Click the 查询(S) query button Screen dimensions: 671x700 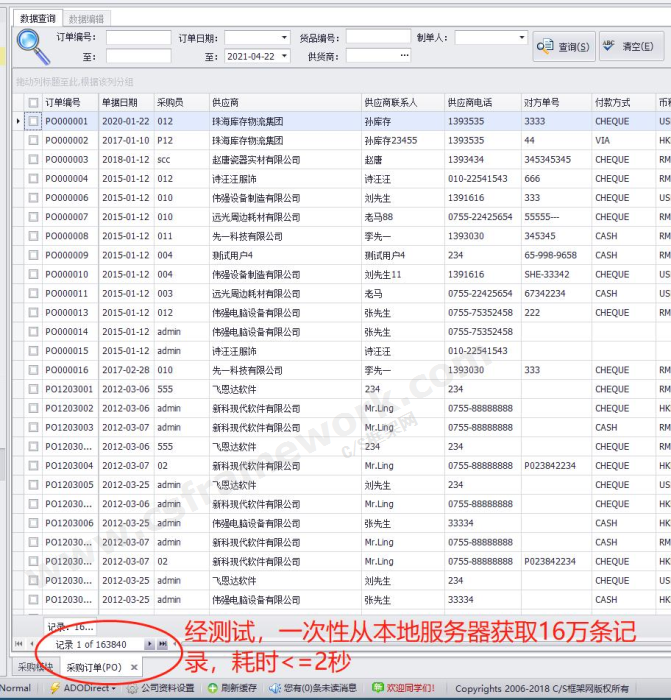(x=564, y=47)
